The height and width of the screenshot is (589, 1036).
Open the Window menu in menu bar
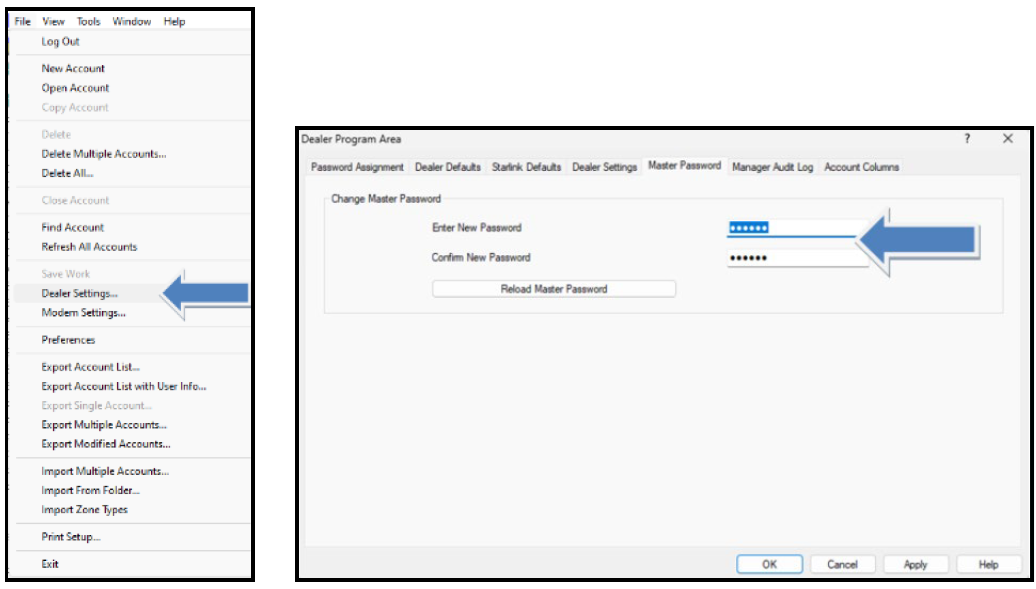click(x=132, y=21)
